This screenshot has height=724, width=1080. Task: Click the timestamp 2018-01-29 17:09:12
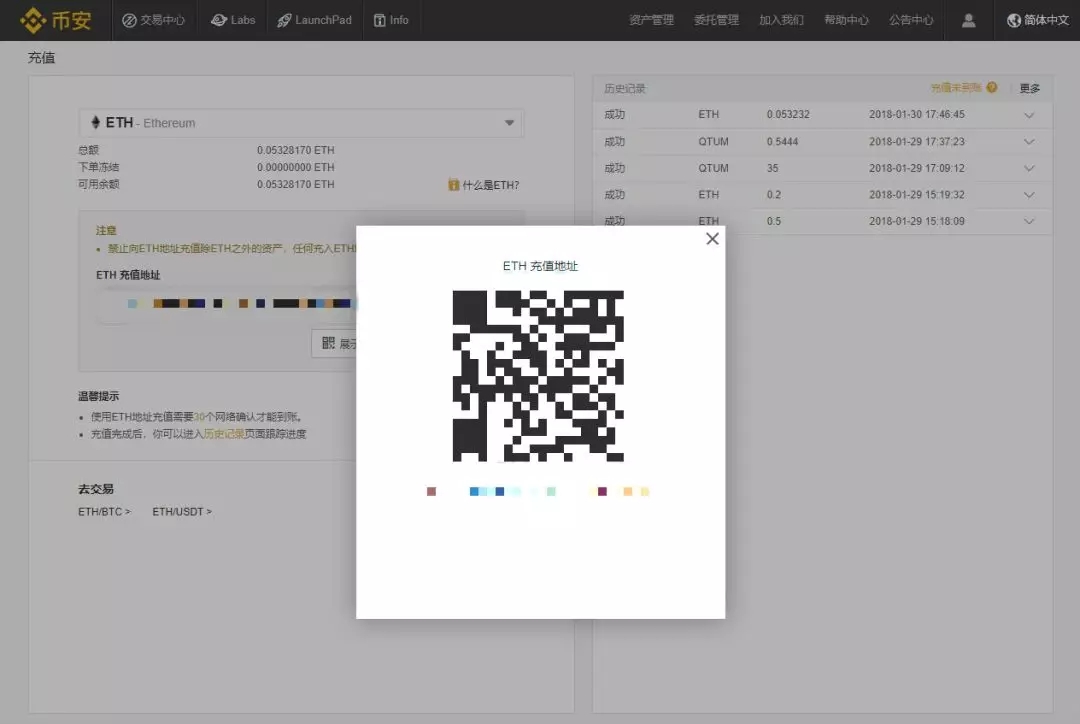click(x=917, y=168)
